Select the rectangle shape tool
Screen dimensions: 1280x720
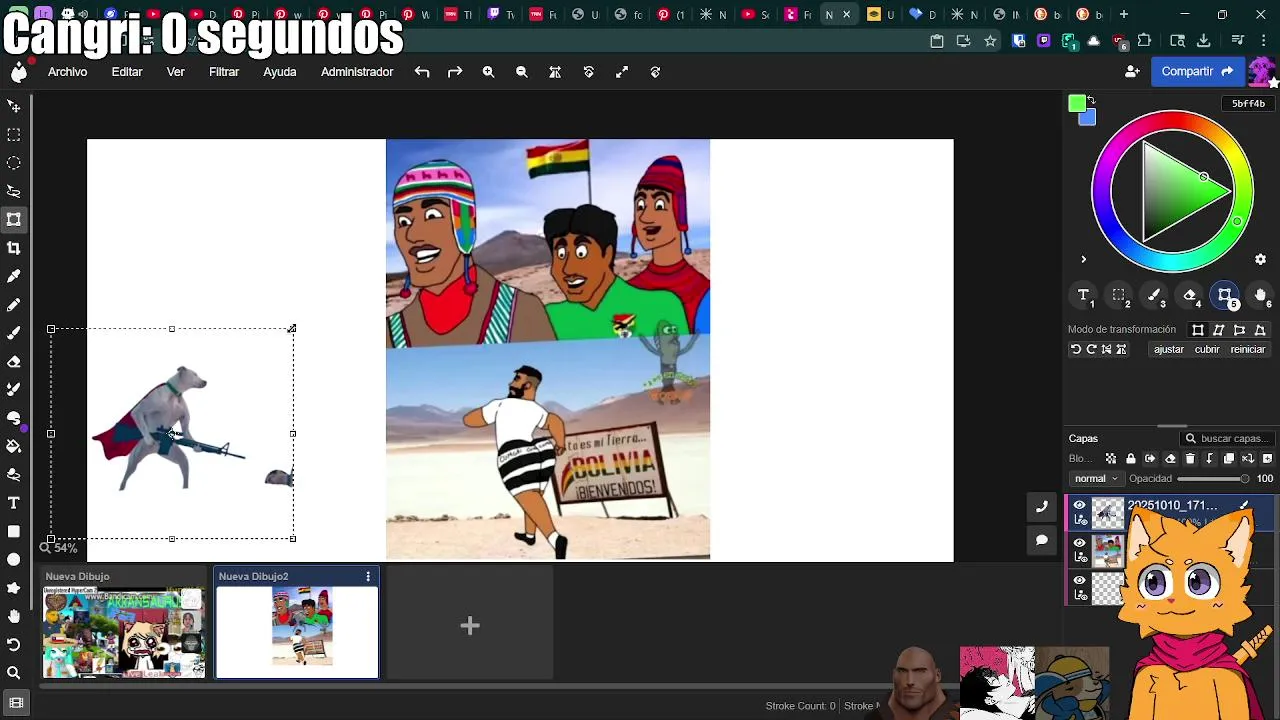point(14,531)
